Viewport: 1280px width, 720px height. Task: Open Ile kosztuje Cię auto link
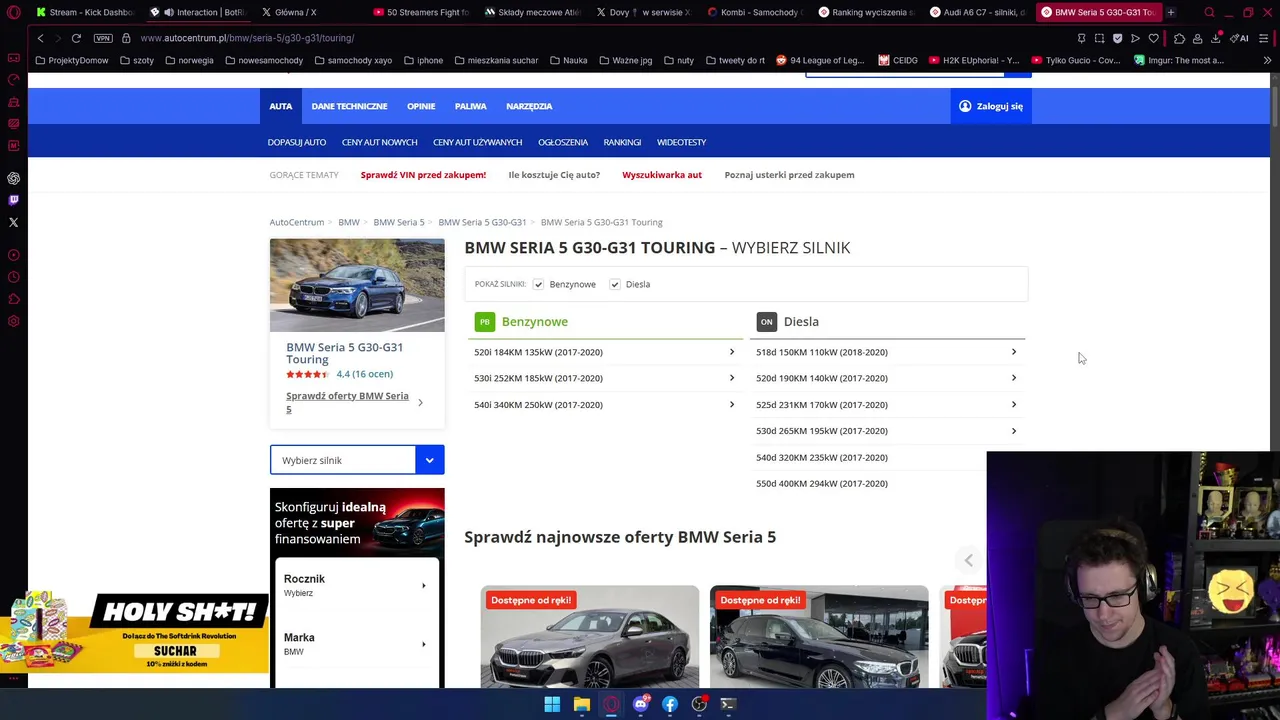554,175
